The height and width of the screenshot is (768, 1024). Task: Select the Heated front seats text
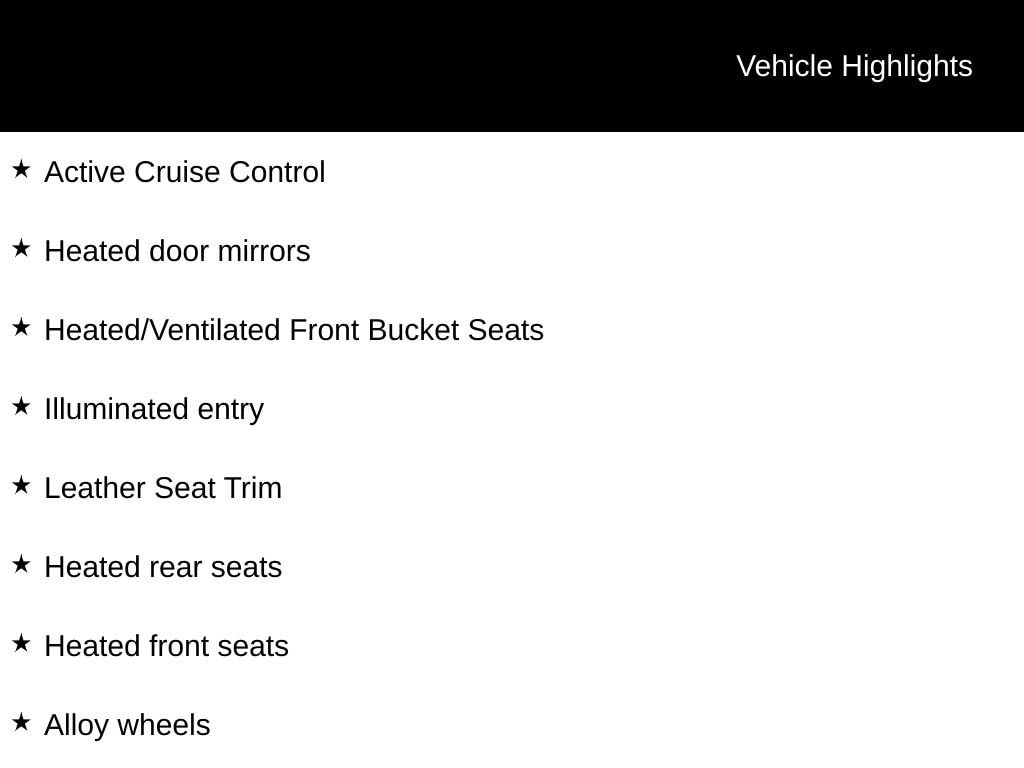click(166, 646)
